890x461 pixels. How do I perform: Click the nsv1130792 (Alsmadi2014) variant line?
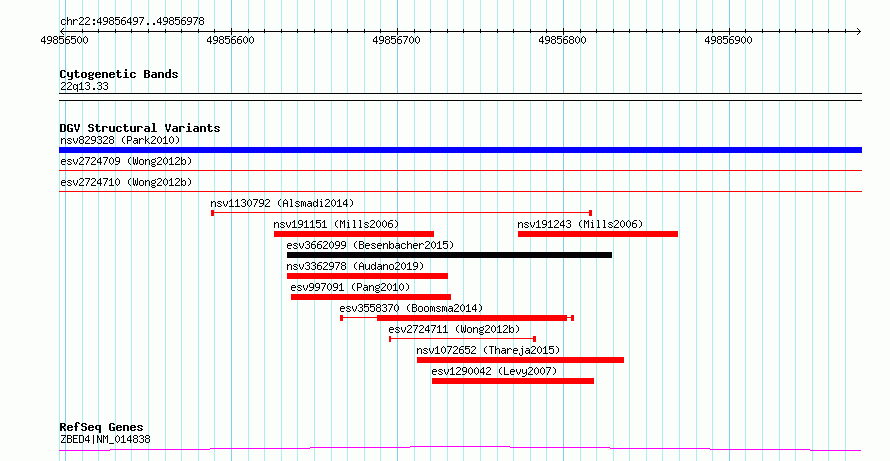point(401,213)
